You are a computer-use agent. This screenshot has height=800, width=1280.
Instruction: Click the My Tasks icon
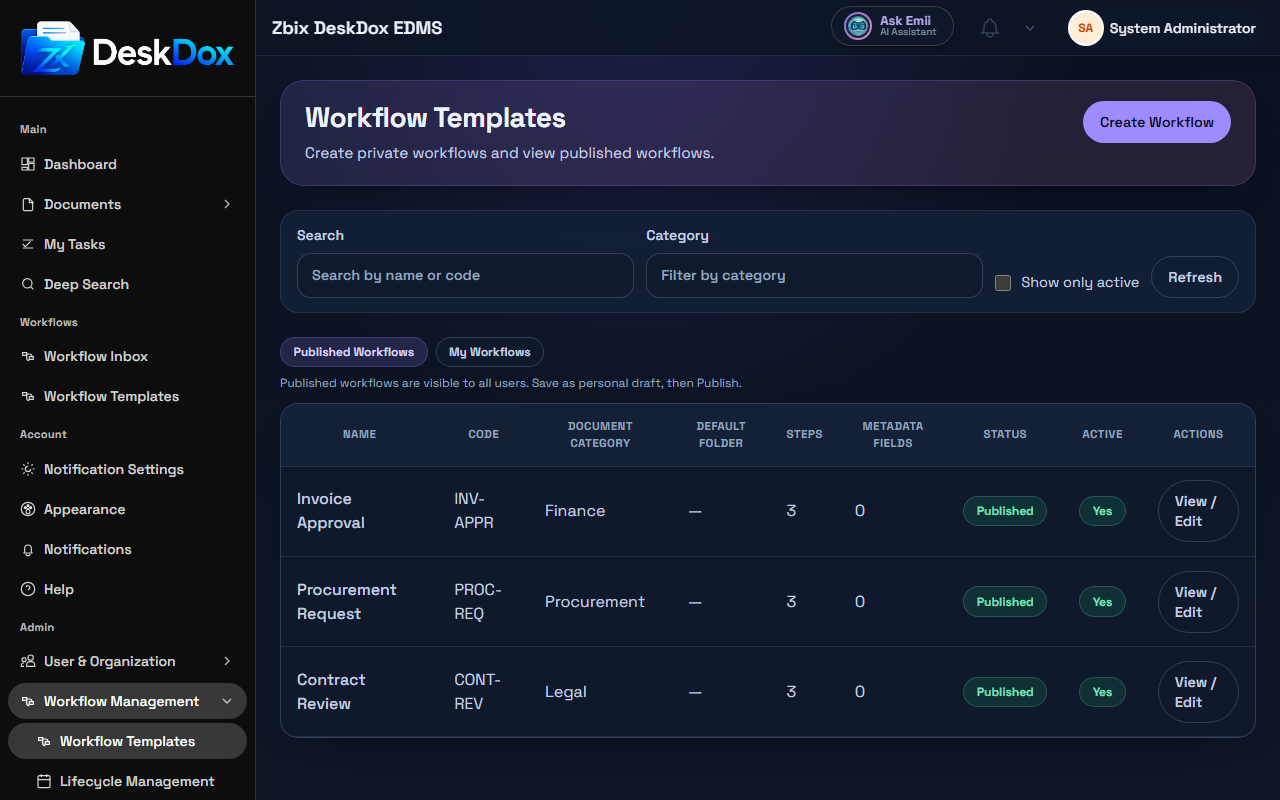click(x=28, y=244)
